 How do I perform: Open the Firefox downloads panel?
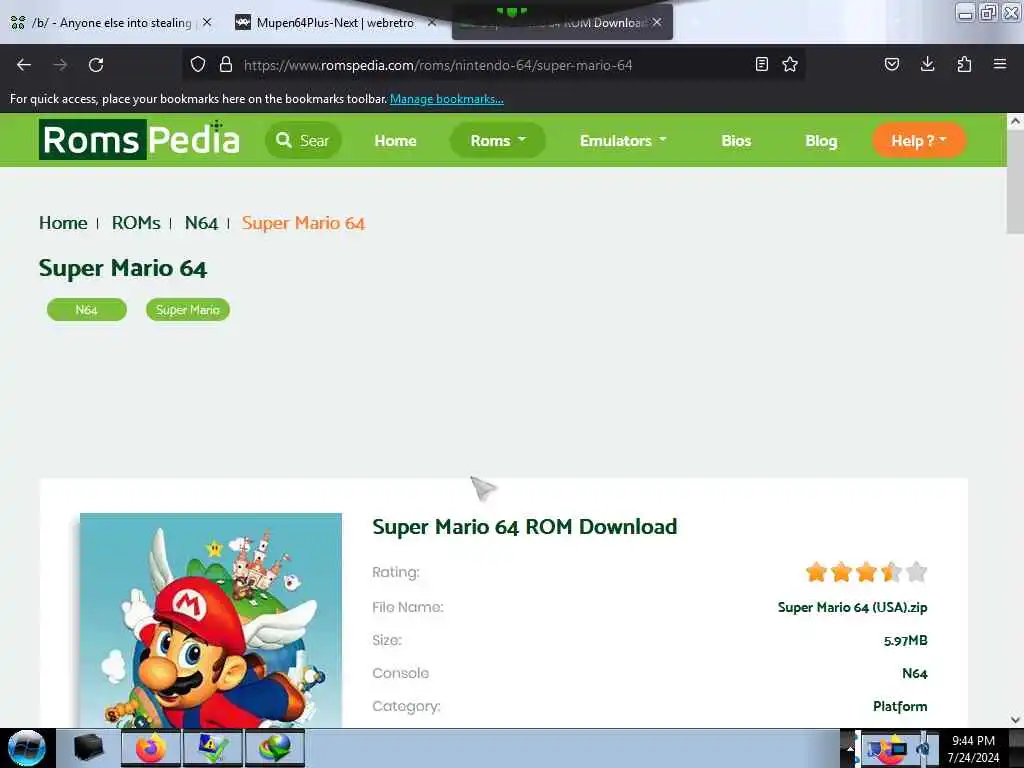tap(927, 64)
